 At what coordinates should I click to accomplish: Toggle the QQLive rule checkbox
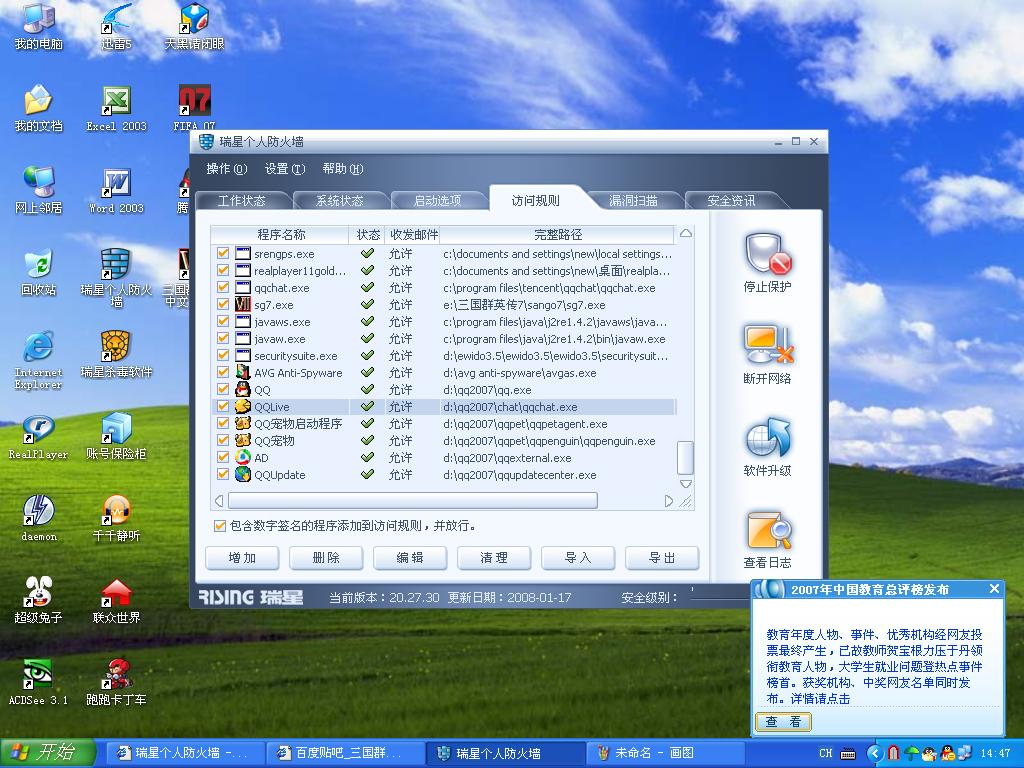click(x=223, y=406)
